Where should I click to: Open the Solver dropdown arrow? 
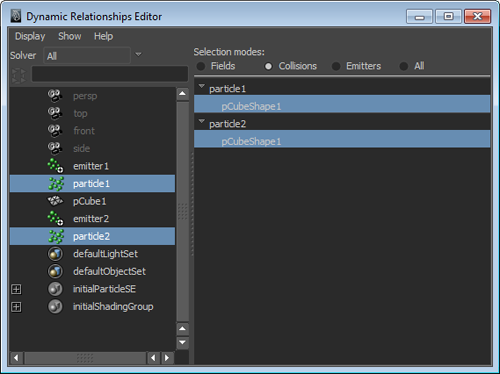tap(138, 55)
